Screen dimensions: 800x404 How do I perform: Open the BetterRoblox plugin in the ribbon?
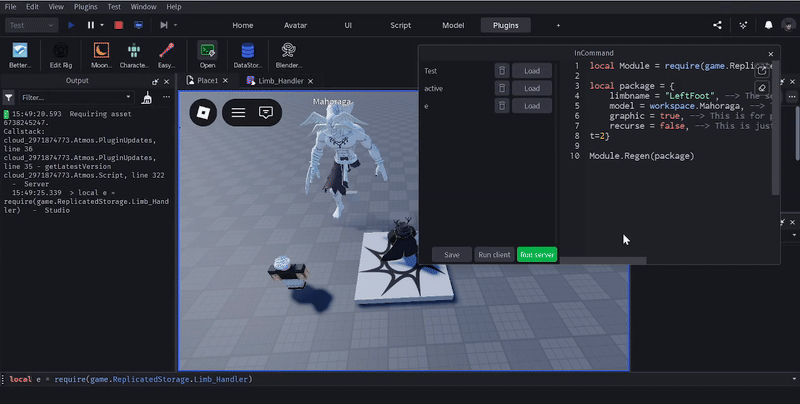[20, 55]
